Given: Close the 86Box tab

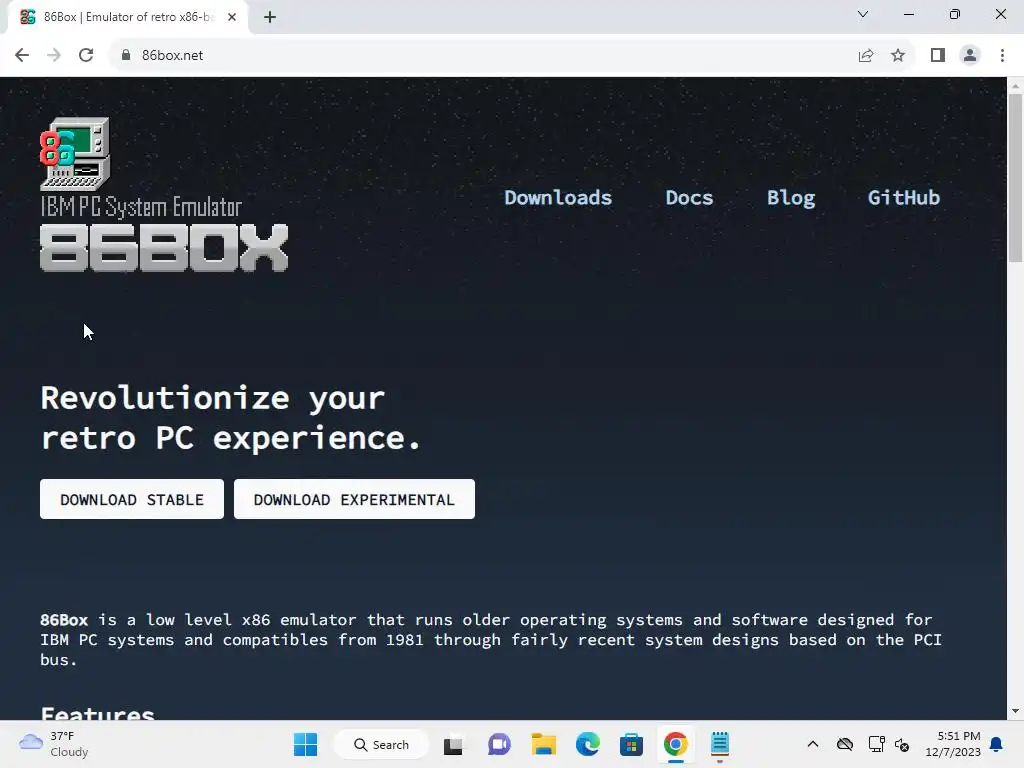Looking at the screenshot, I should [232, 17].
